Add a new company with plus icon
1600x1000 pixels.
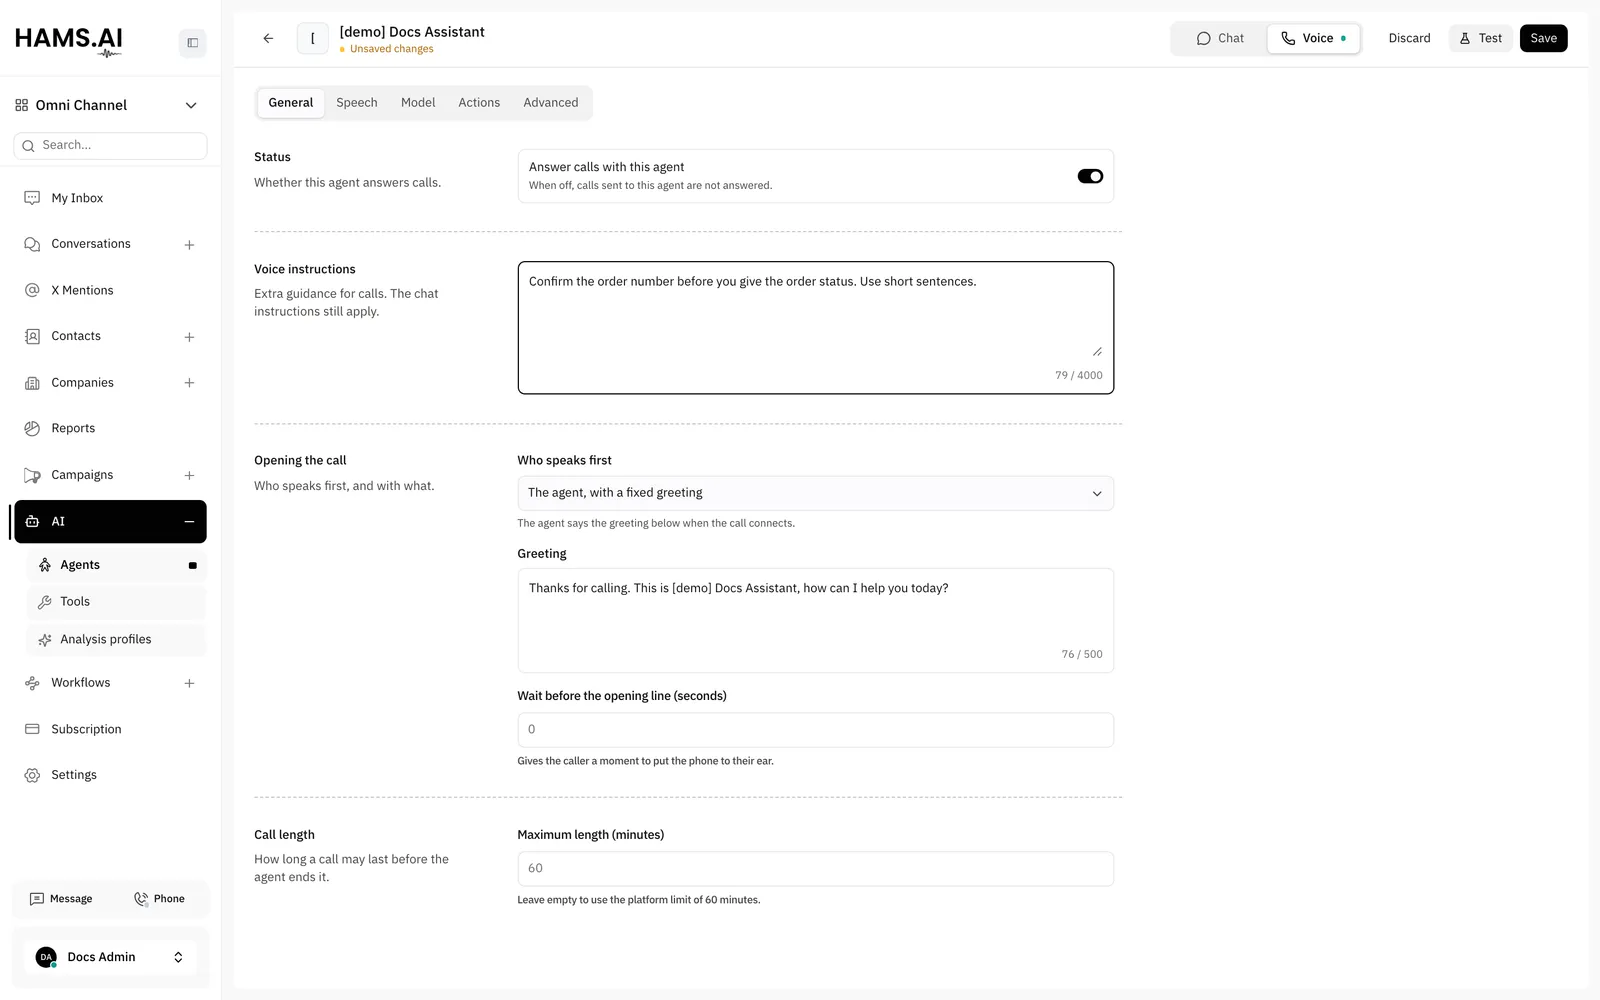(189, 383)
